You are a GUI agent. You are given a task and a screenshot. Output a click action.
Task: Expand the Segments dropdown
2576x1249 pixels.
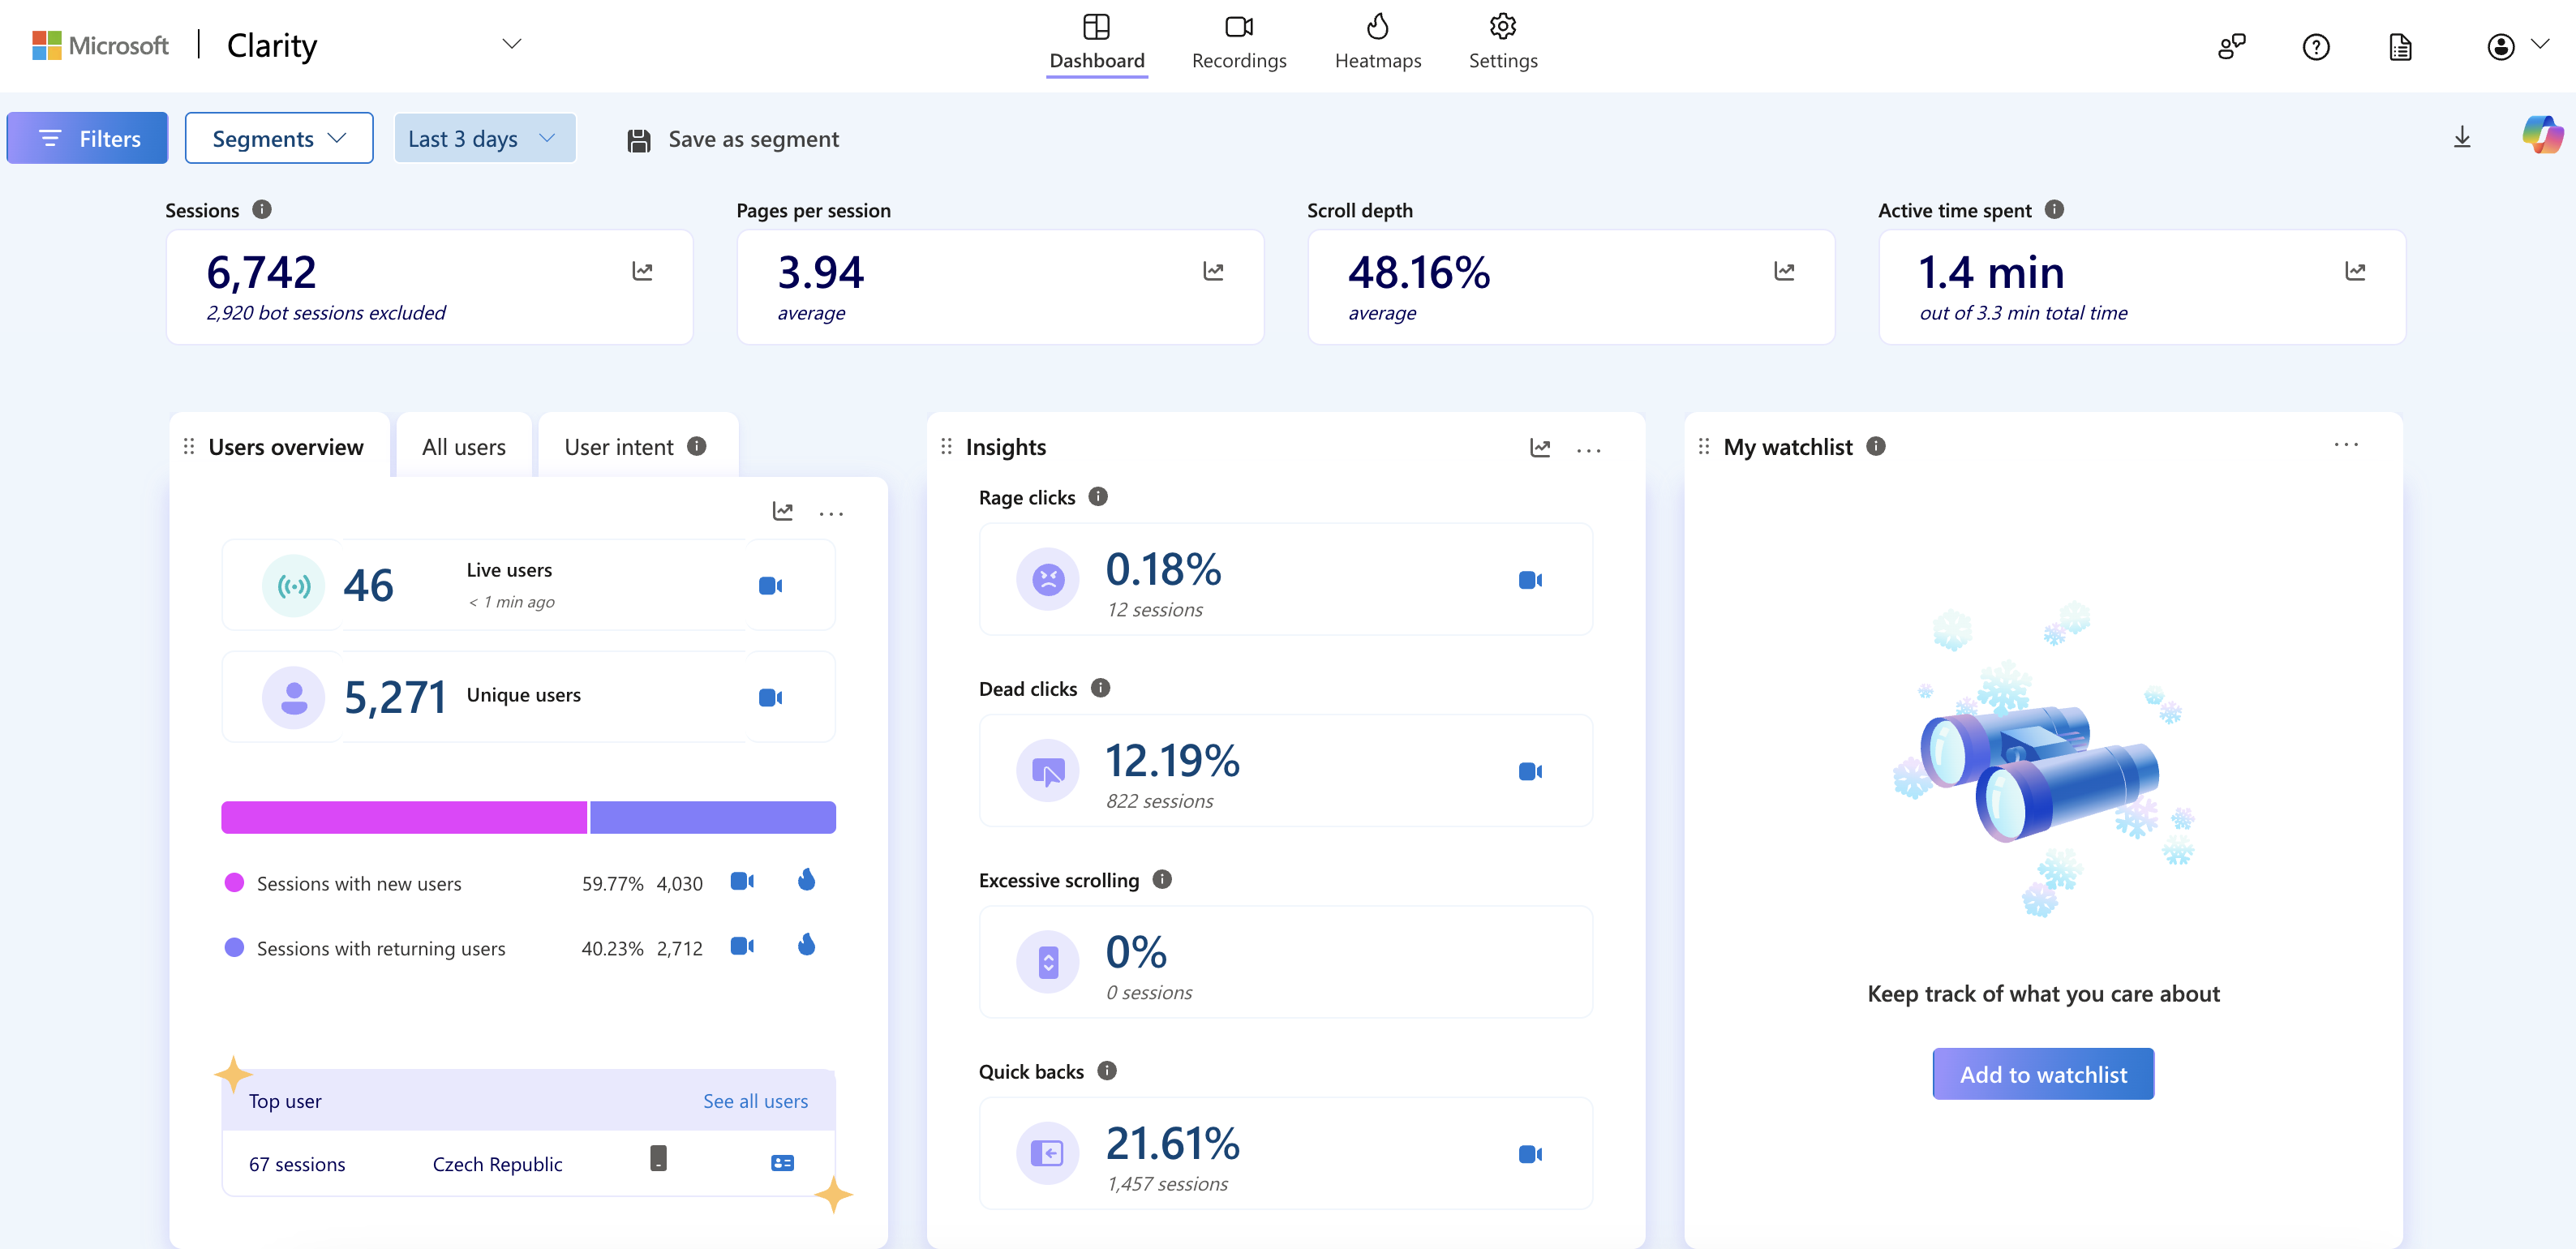coord(279,139)
